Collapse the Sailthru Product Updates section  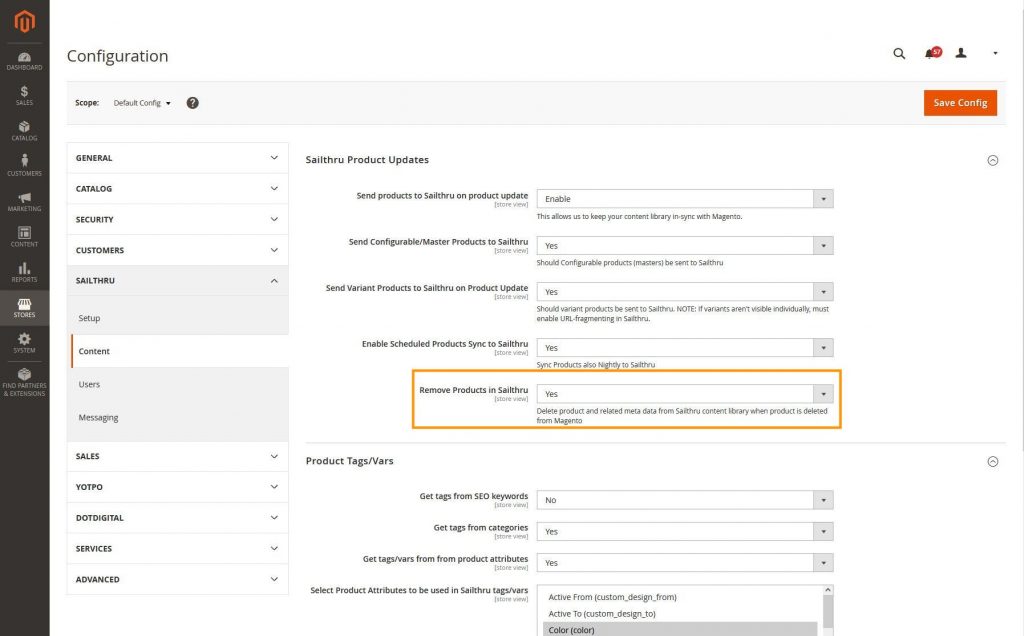click(x=992, y=160)
